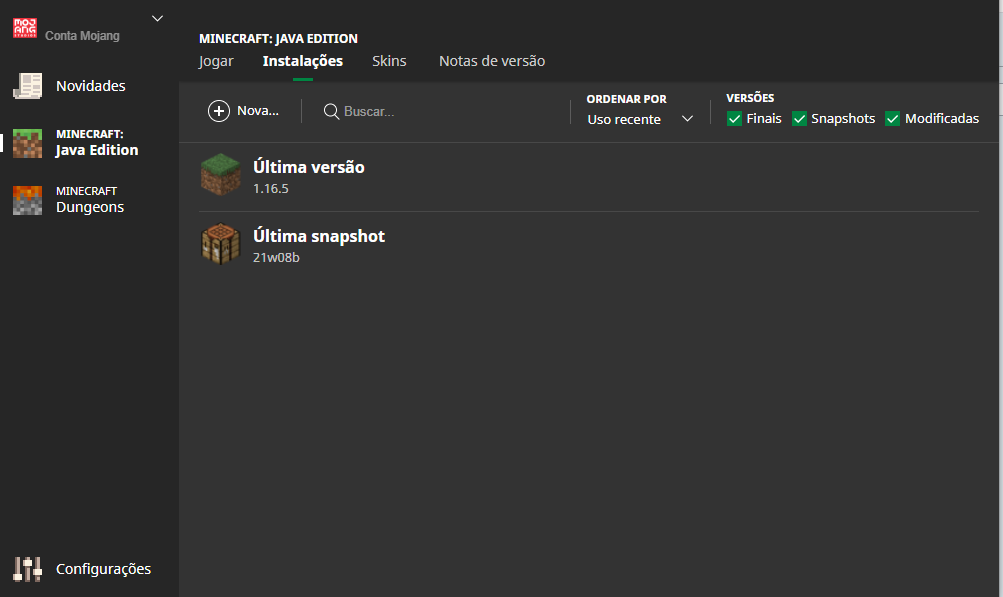Go to Notas de versão tab
1003x597 pixels.
492,61
